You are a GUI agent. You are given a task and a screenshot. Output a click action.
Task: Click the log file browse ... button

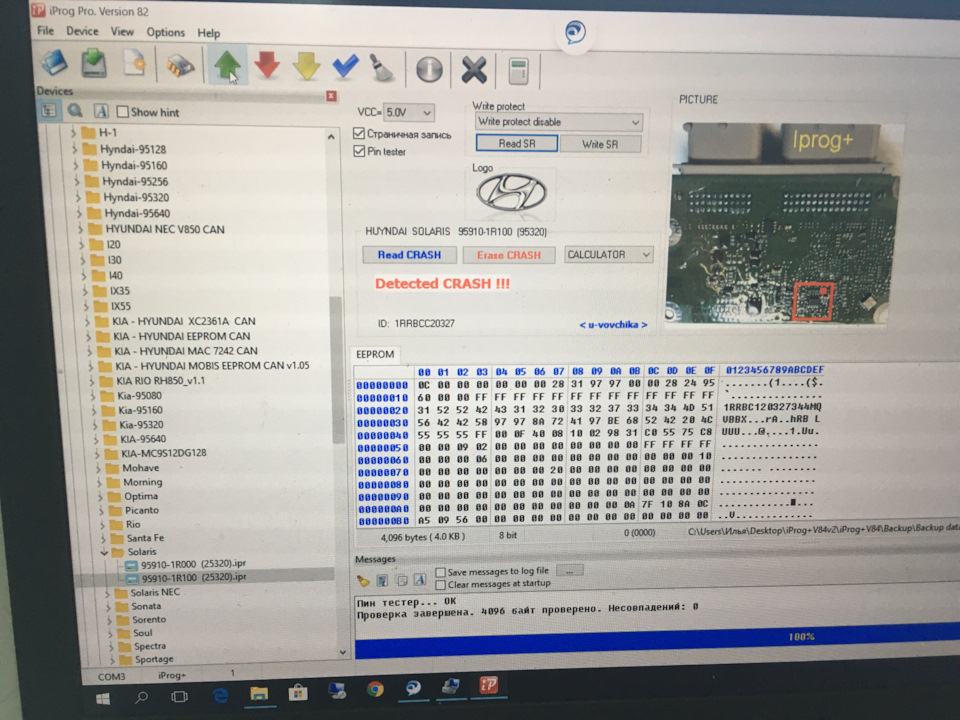pyautogui.click(x=569, y=571)
